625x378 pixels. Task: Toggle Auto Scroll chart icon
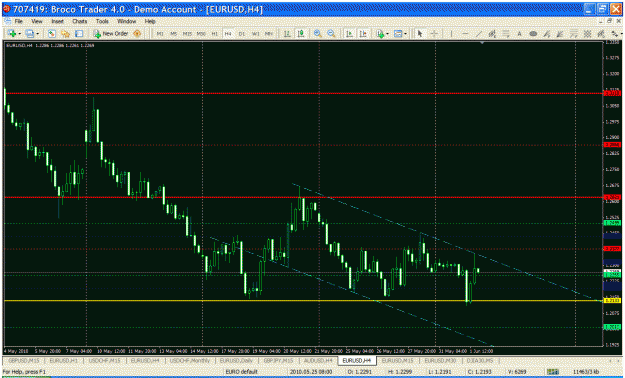point(349,34)
